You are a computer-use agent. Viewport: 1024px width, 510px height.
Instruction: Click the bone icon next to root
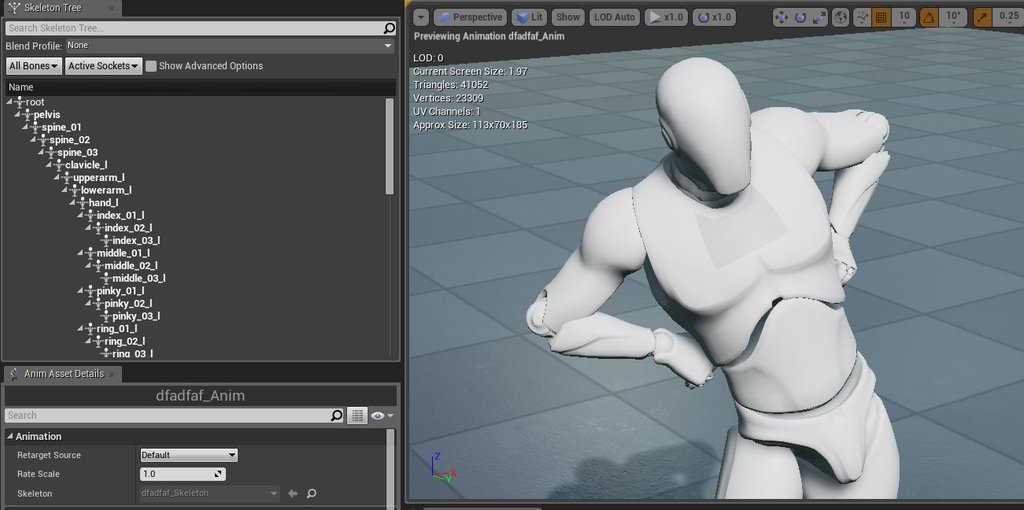pyautogui.click(x=20, y=102)
